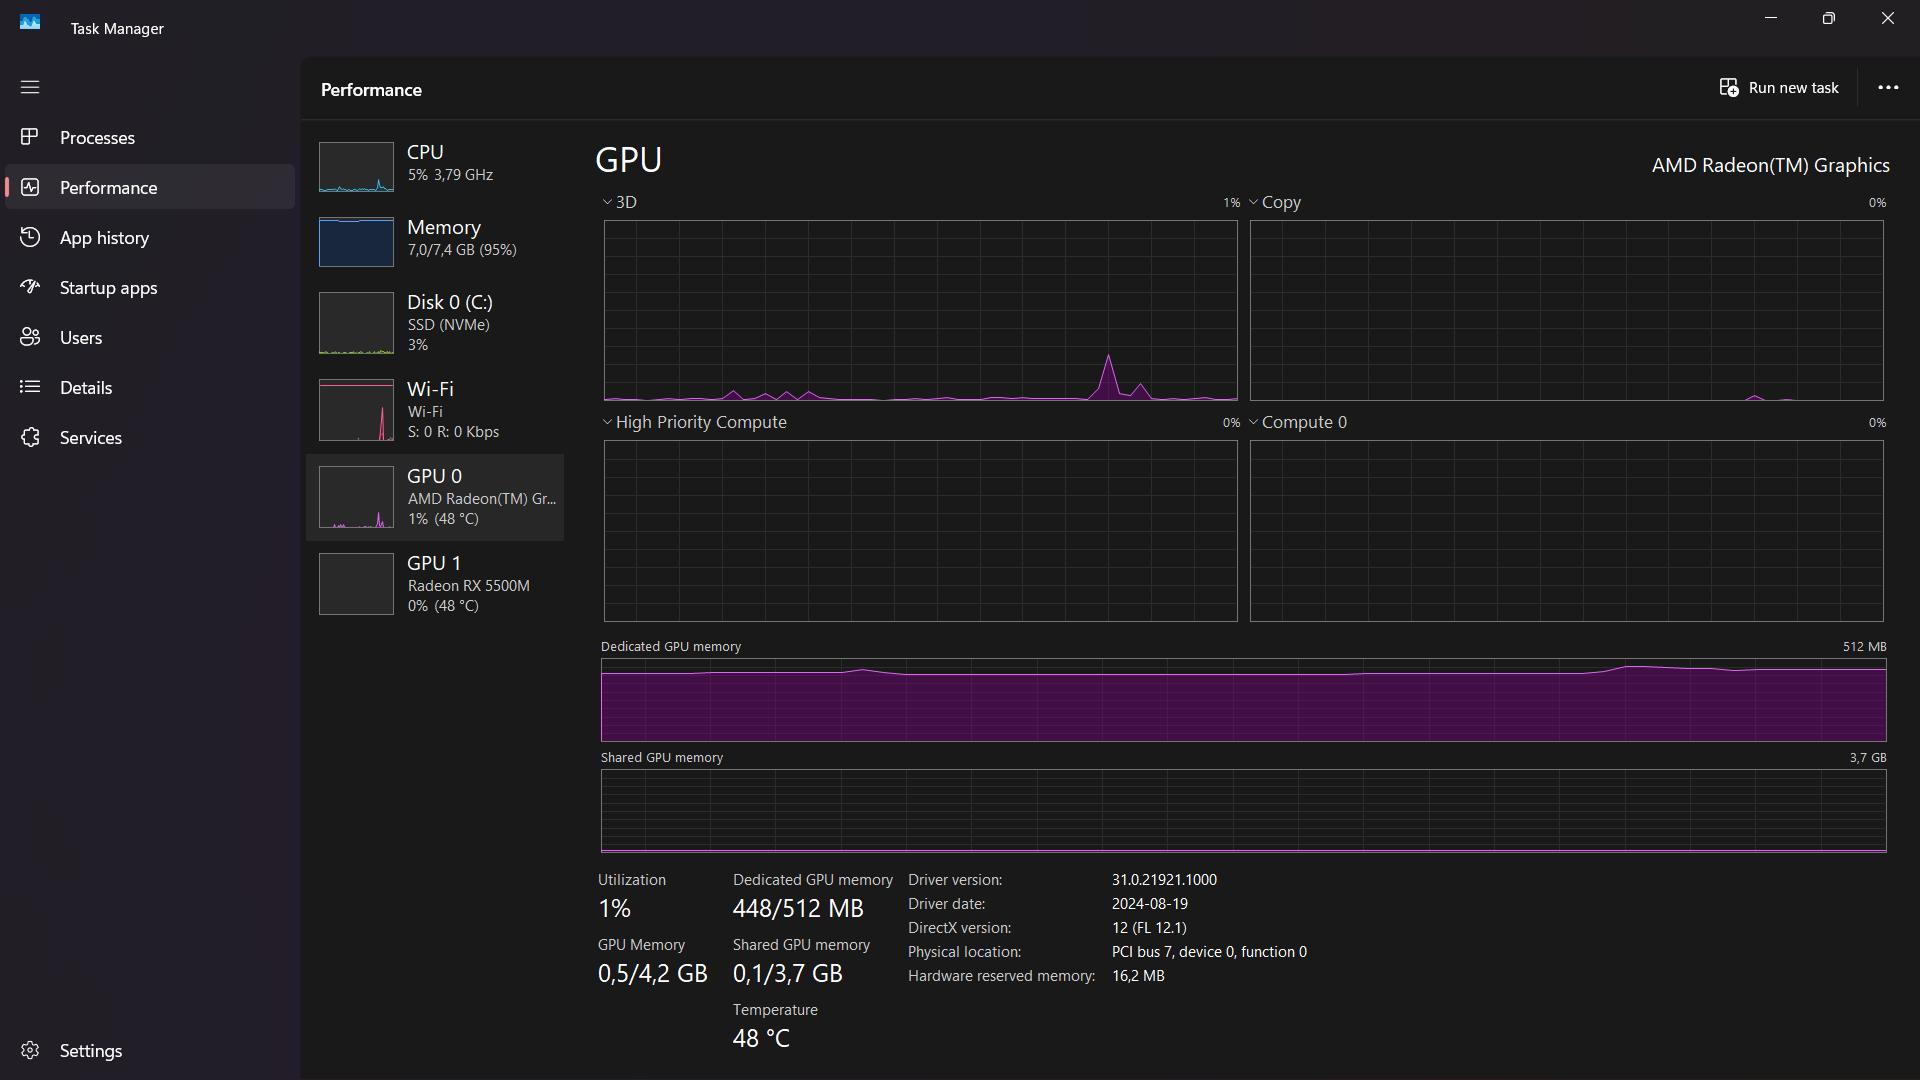This screenshot has width=1920, height=1080.
Task: Select GPU 1 Radeon RX 5500M
Action: coord(435,584)
